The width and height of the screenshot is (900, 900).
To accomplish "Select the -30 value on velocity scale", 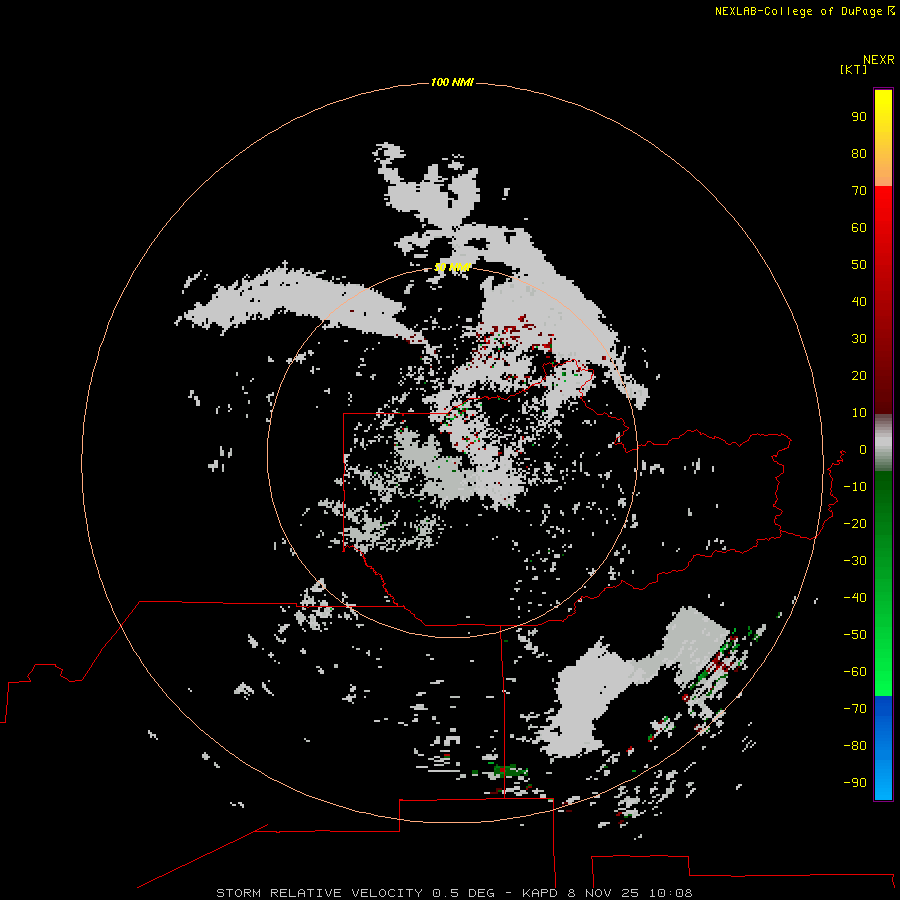I will tap(855, 561).
